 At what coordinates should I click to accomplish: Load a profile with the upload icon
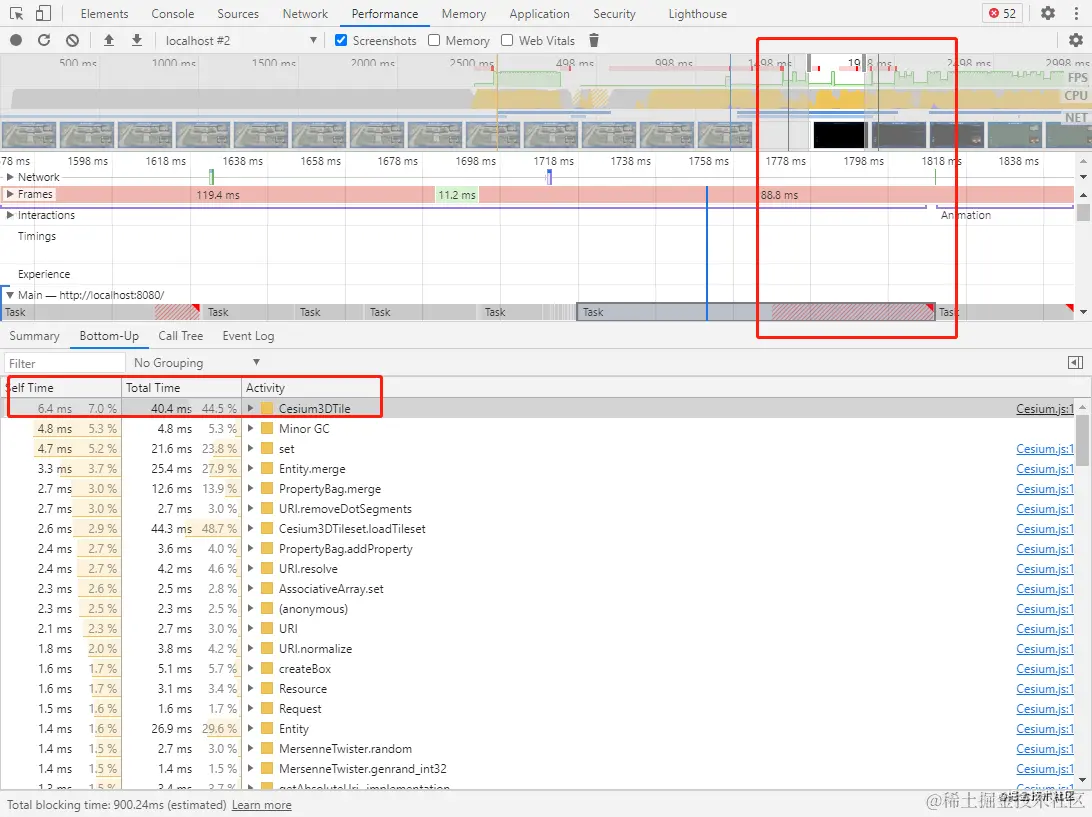point(109,40)
